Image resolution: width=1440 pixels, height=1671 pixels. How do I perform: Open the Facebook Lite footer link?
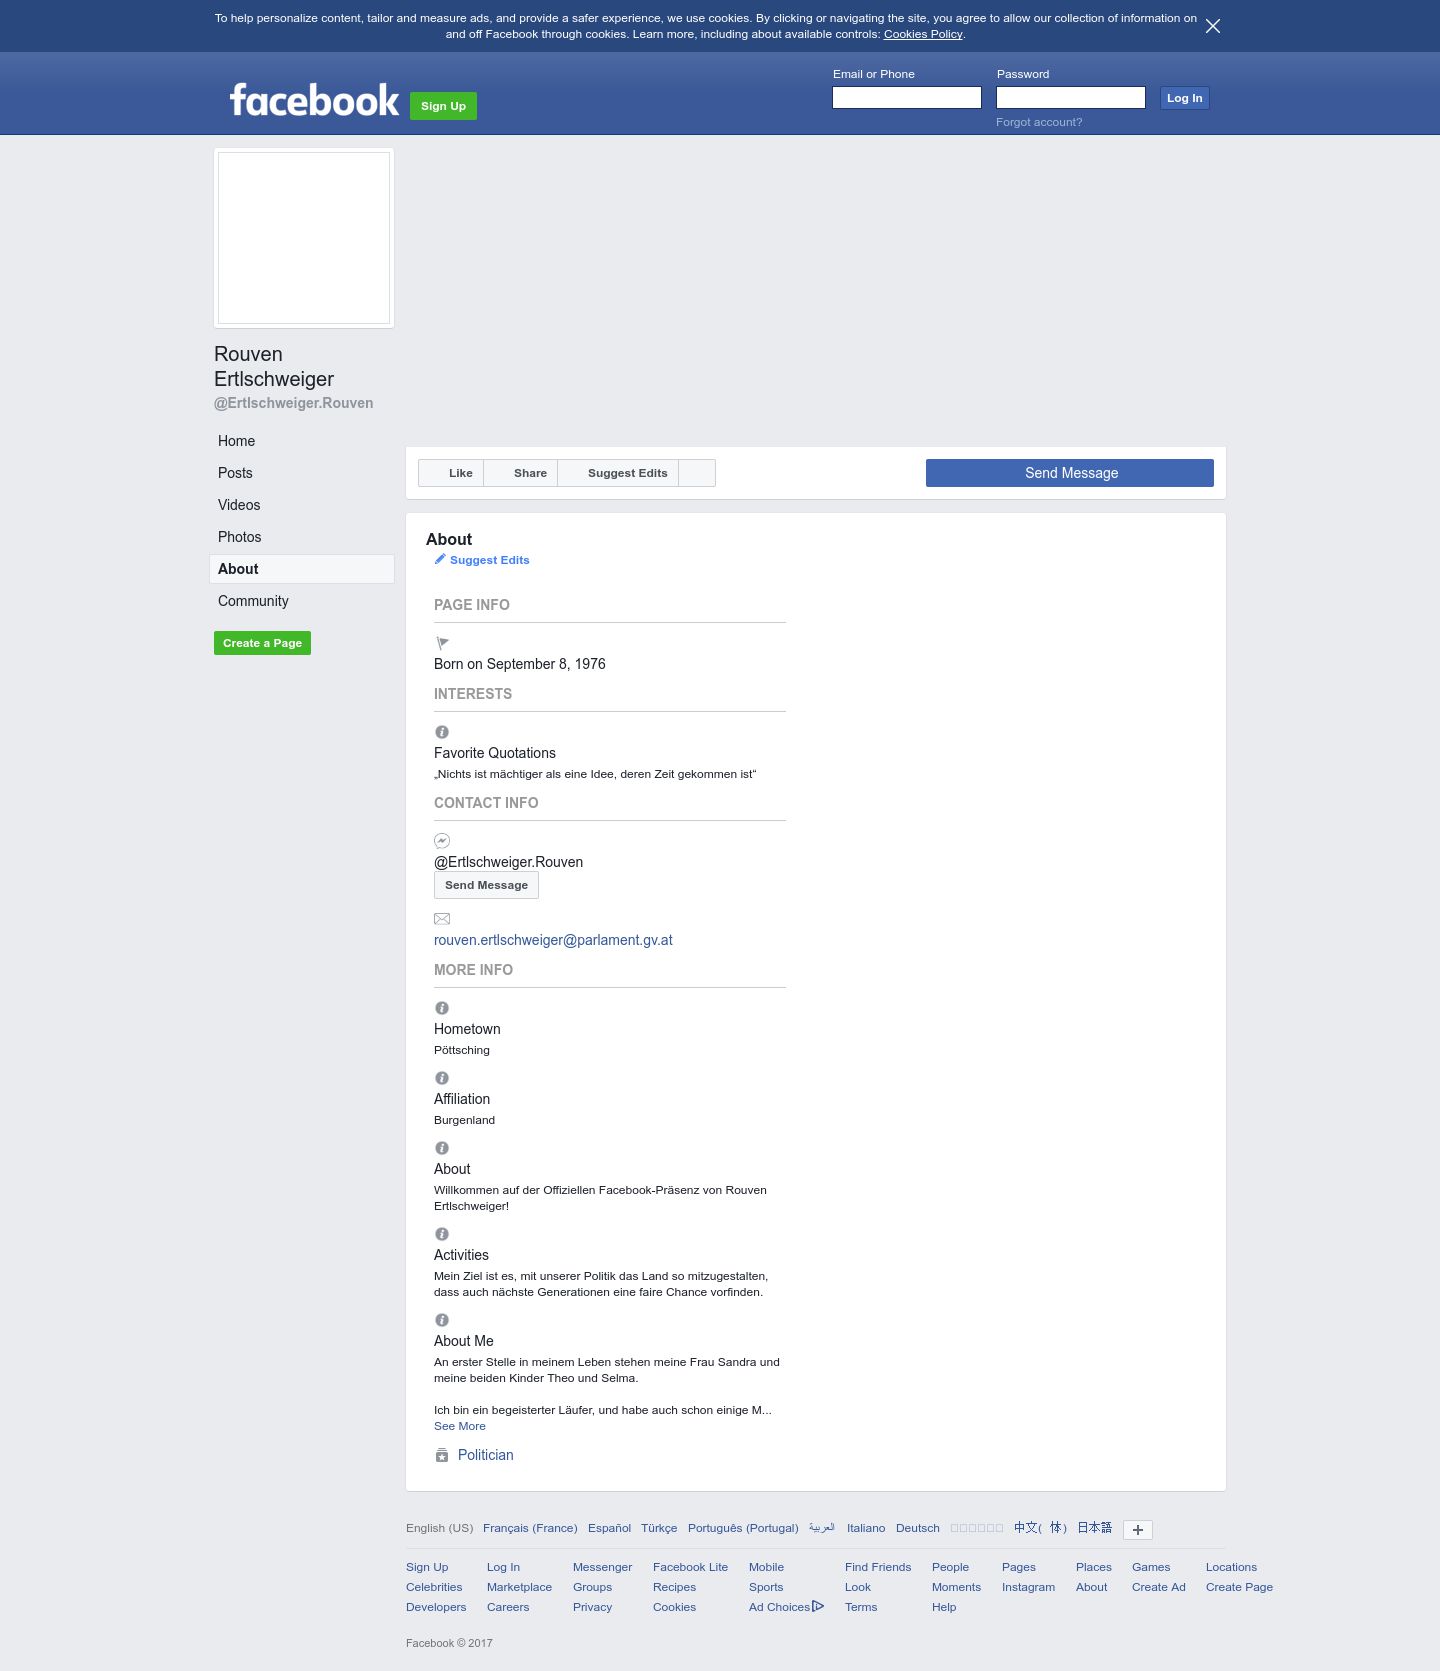coord(690,1567)
